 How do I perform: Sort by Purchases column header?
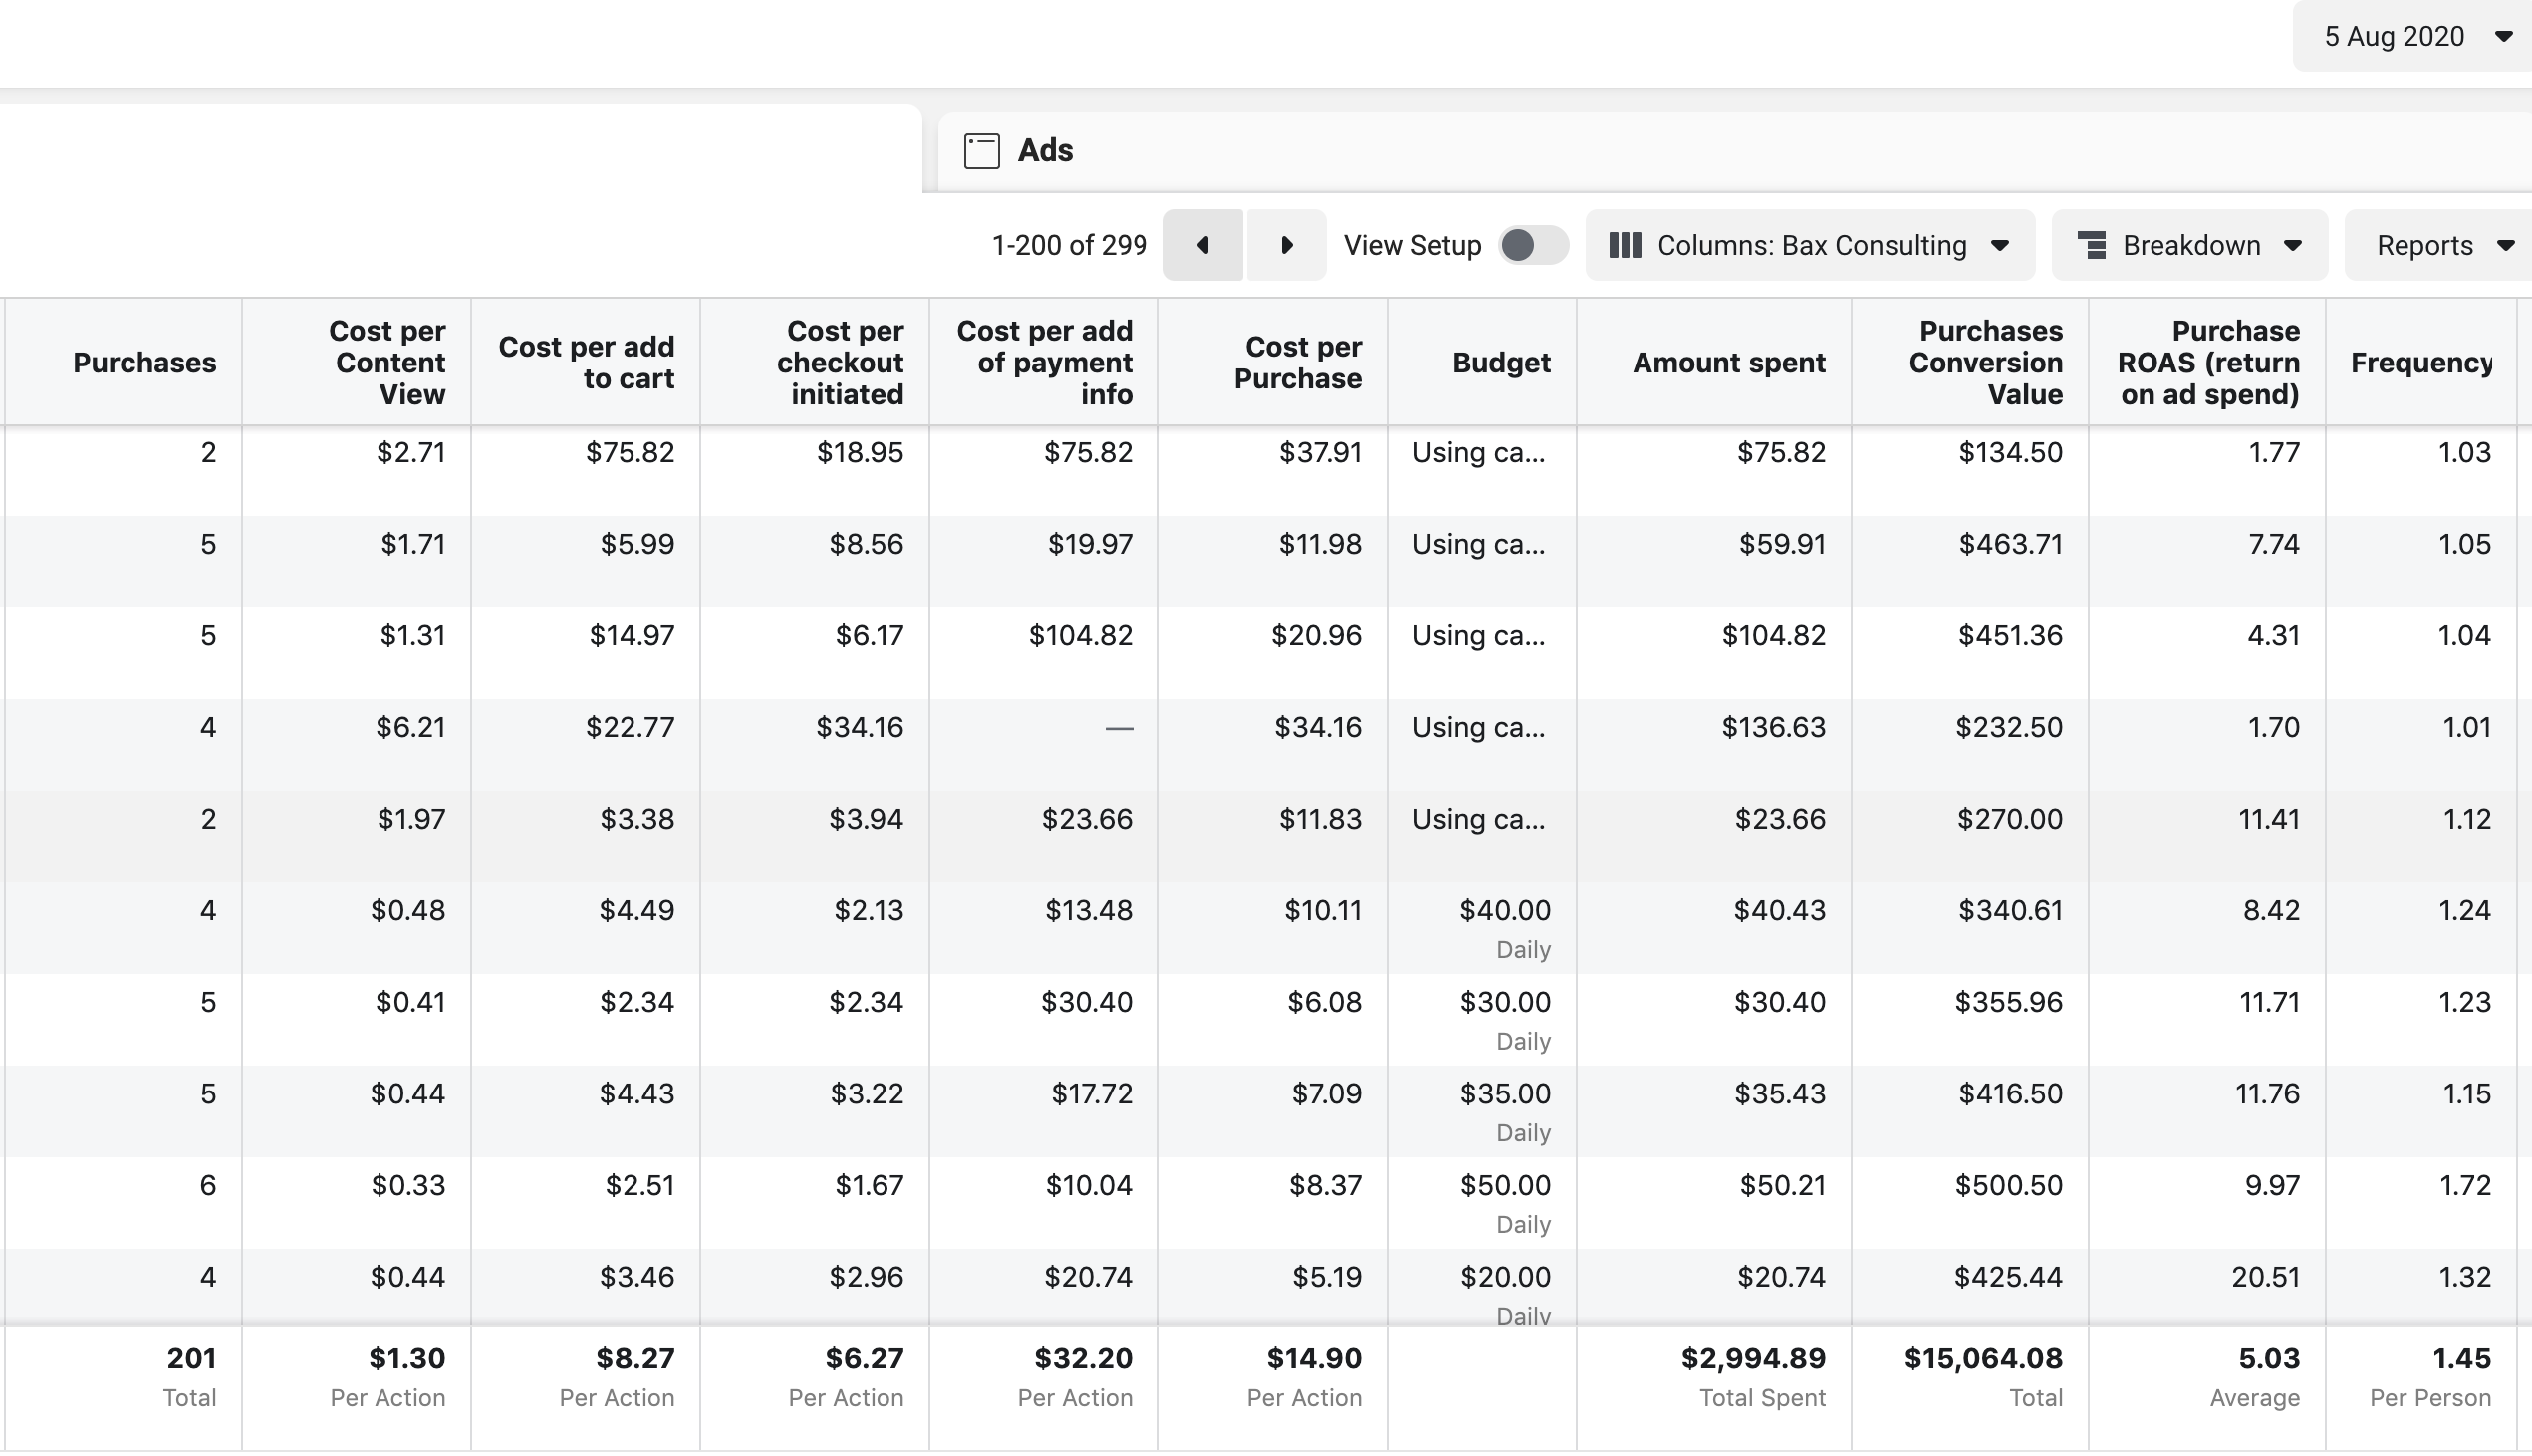coord(144,363)
